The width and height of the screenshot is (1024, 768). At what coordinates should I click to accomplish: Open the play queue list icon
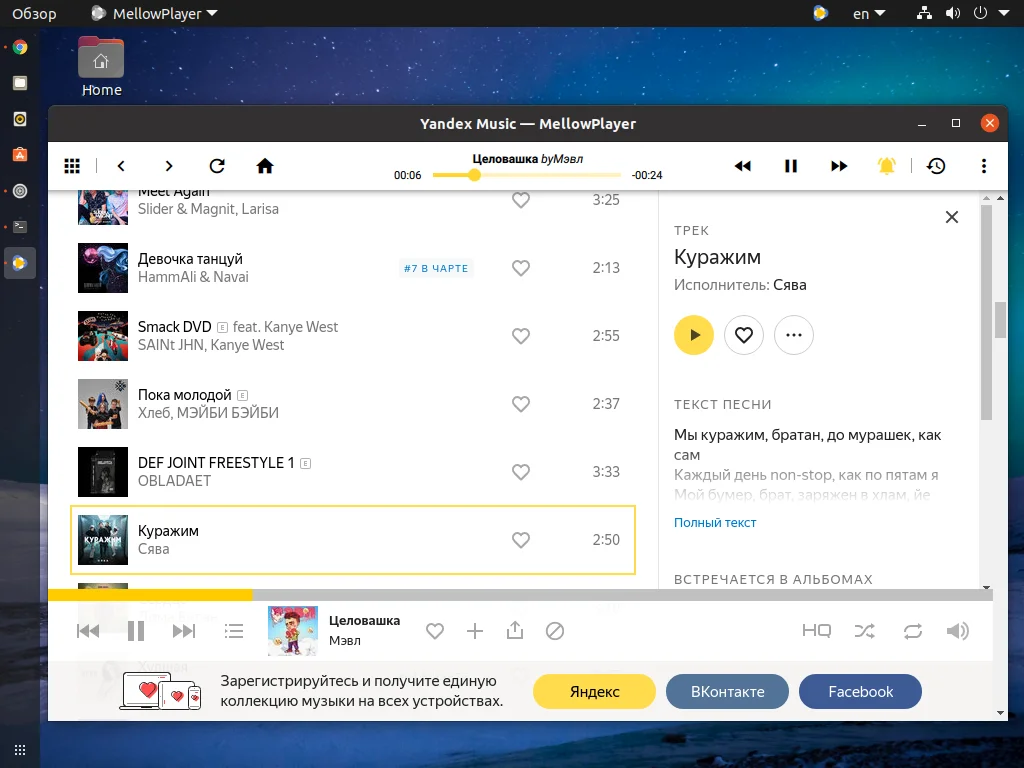pyautogui.click(x=234, y=631)
